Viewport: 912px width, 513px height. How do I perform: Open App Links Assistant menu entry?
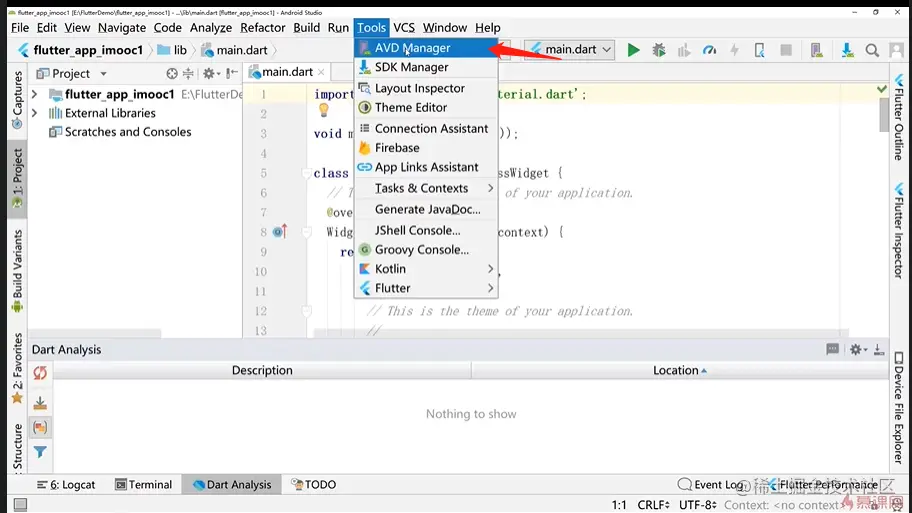tap(426, 167)
